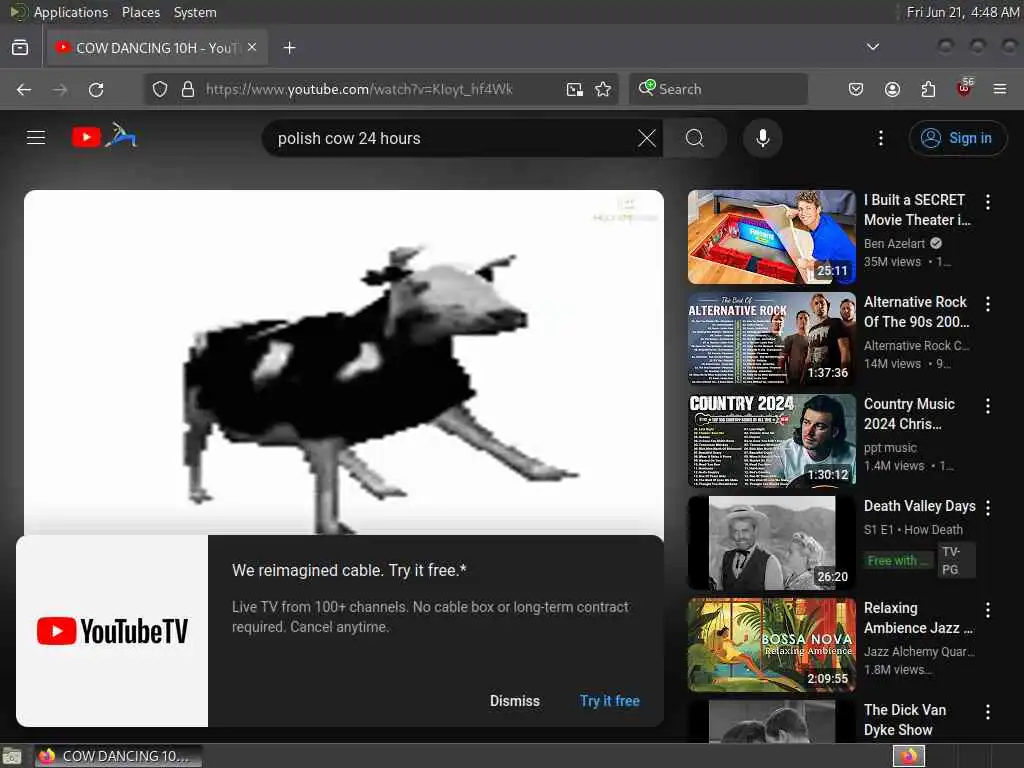
Task: Expand the list all tabs chevron
Action: tap(872, 47)
